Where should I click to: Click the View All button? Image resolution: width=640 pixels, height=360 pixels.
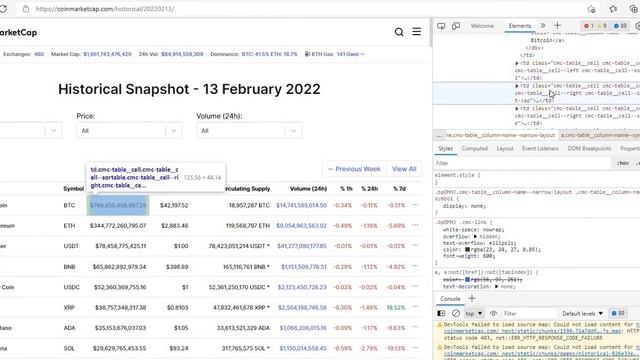click(404, 169)
